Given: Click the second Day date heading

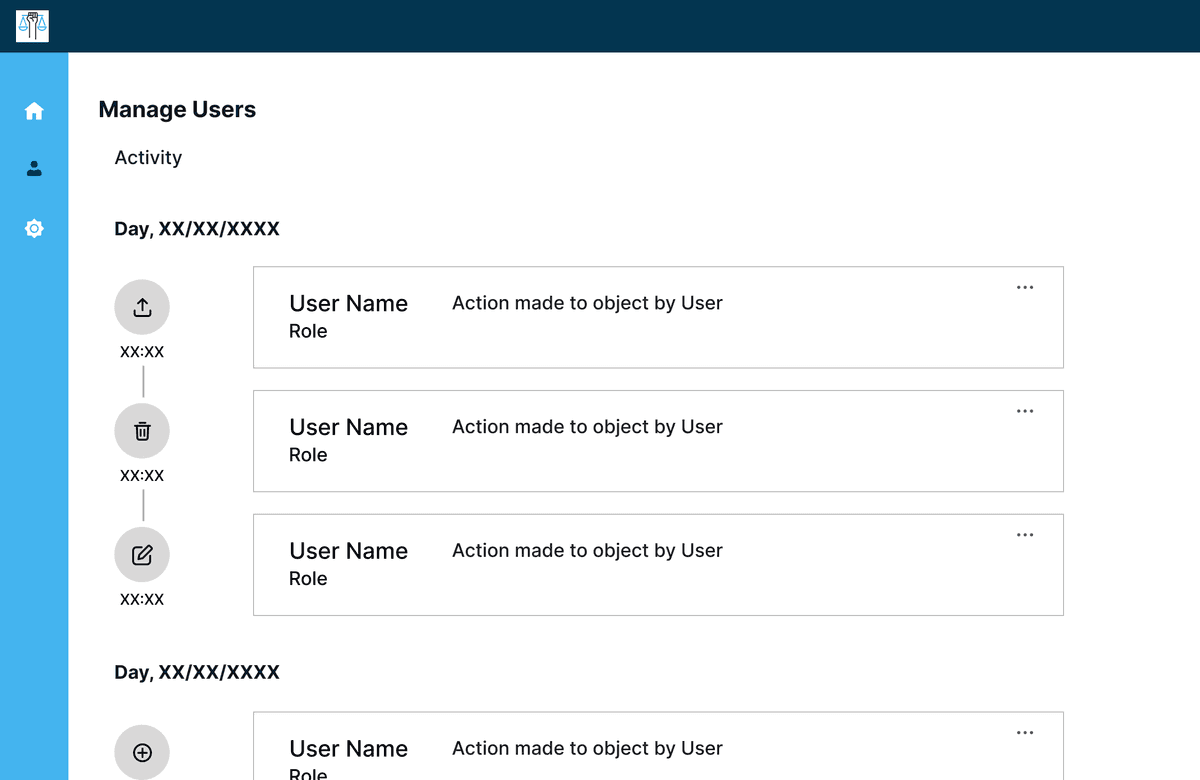Looking at the screenshot, I should click(x=197, y=673).
